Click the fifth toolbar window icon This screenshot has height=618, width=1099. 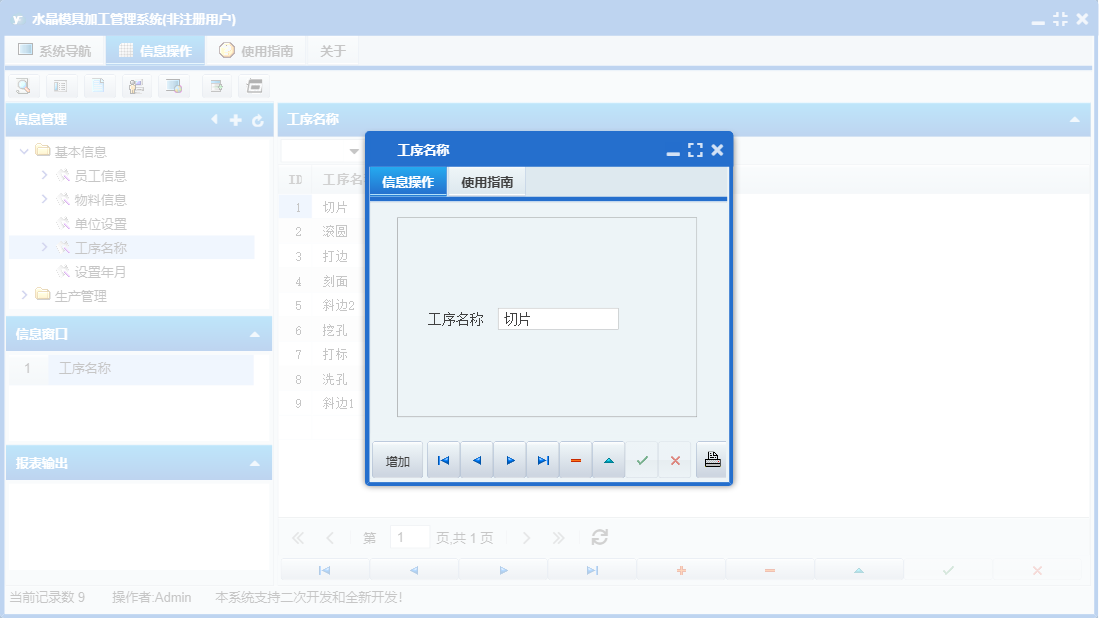pos(174,86)
